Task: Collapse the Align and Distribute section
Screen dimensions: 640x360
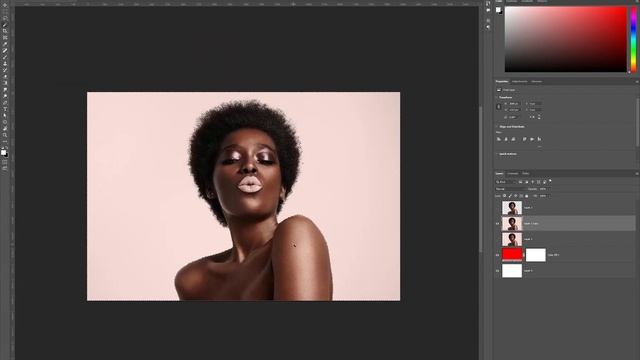Action: tap(496, 127)
